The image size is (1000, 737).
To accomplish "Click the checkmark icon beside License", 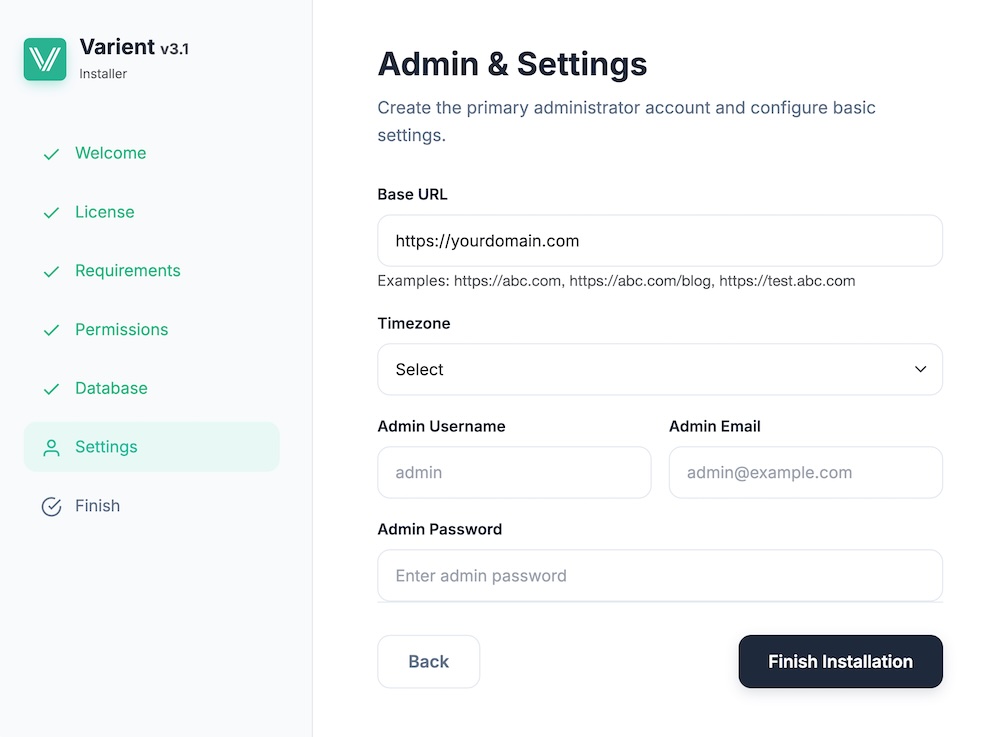I will [51, 213].
